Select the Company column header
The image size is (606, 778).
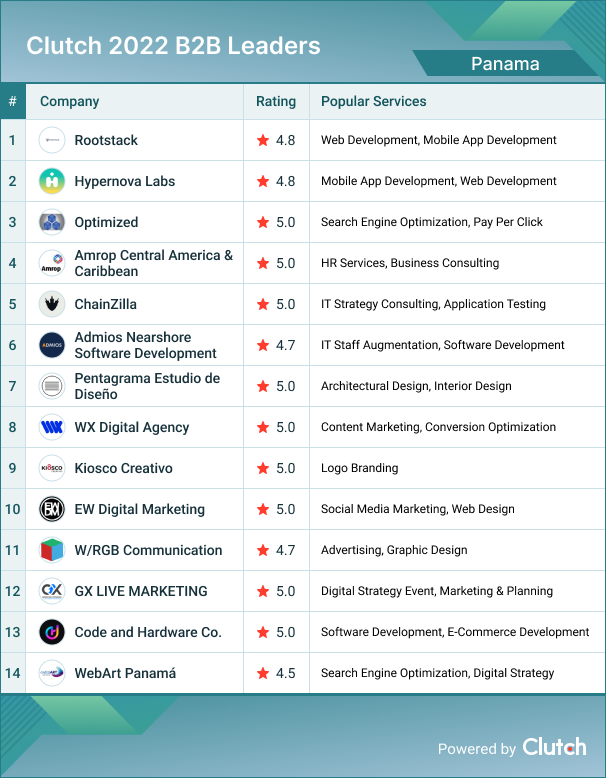(x=70, y=101)
